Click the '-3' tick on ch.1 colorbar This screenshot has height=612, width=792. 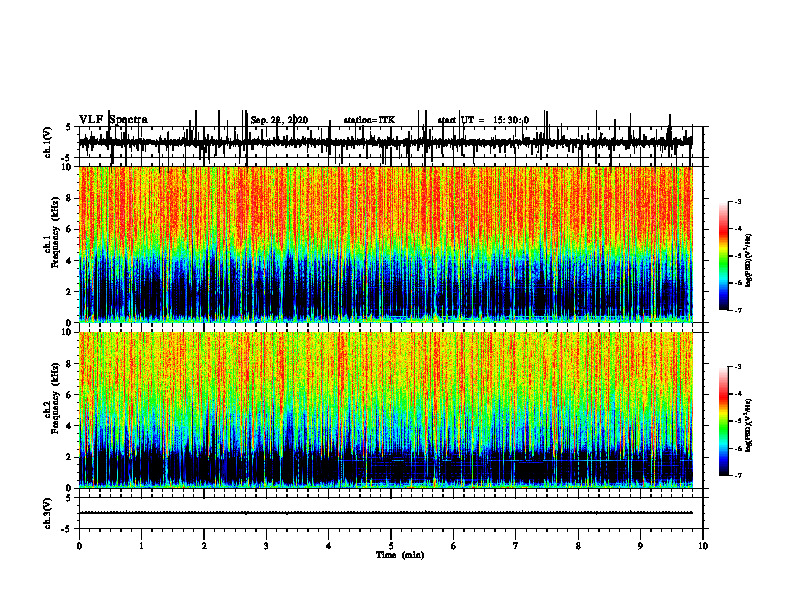point(737,202)
